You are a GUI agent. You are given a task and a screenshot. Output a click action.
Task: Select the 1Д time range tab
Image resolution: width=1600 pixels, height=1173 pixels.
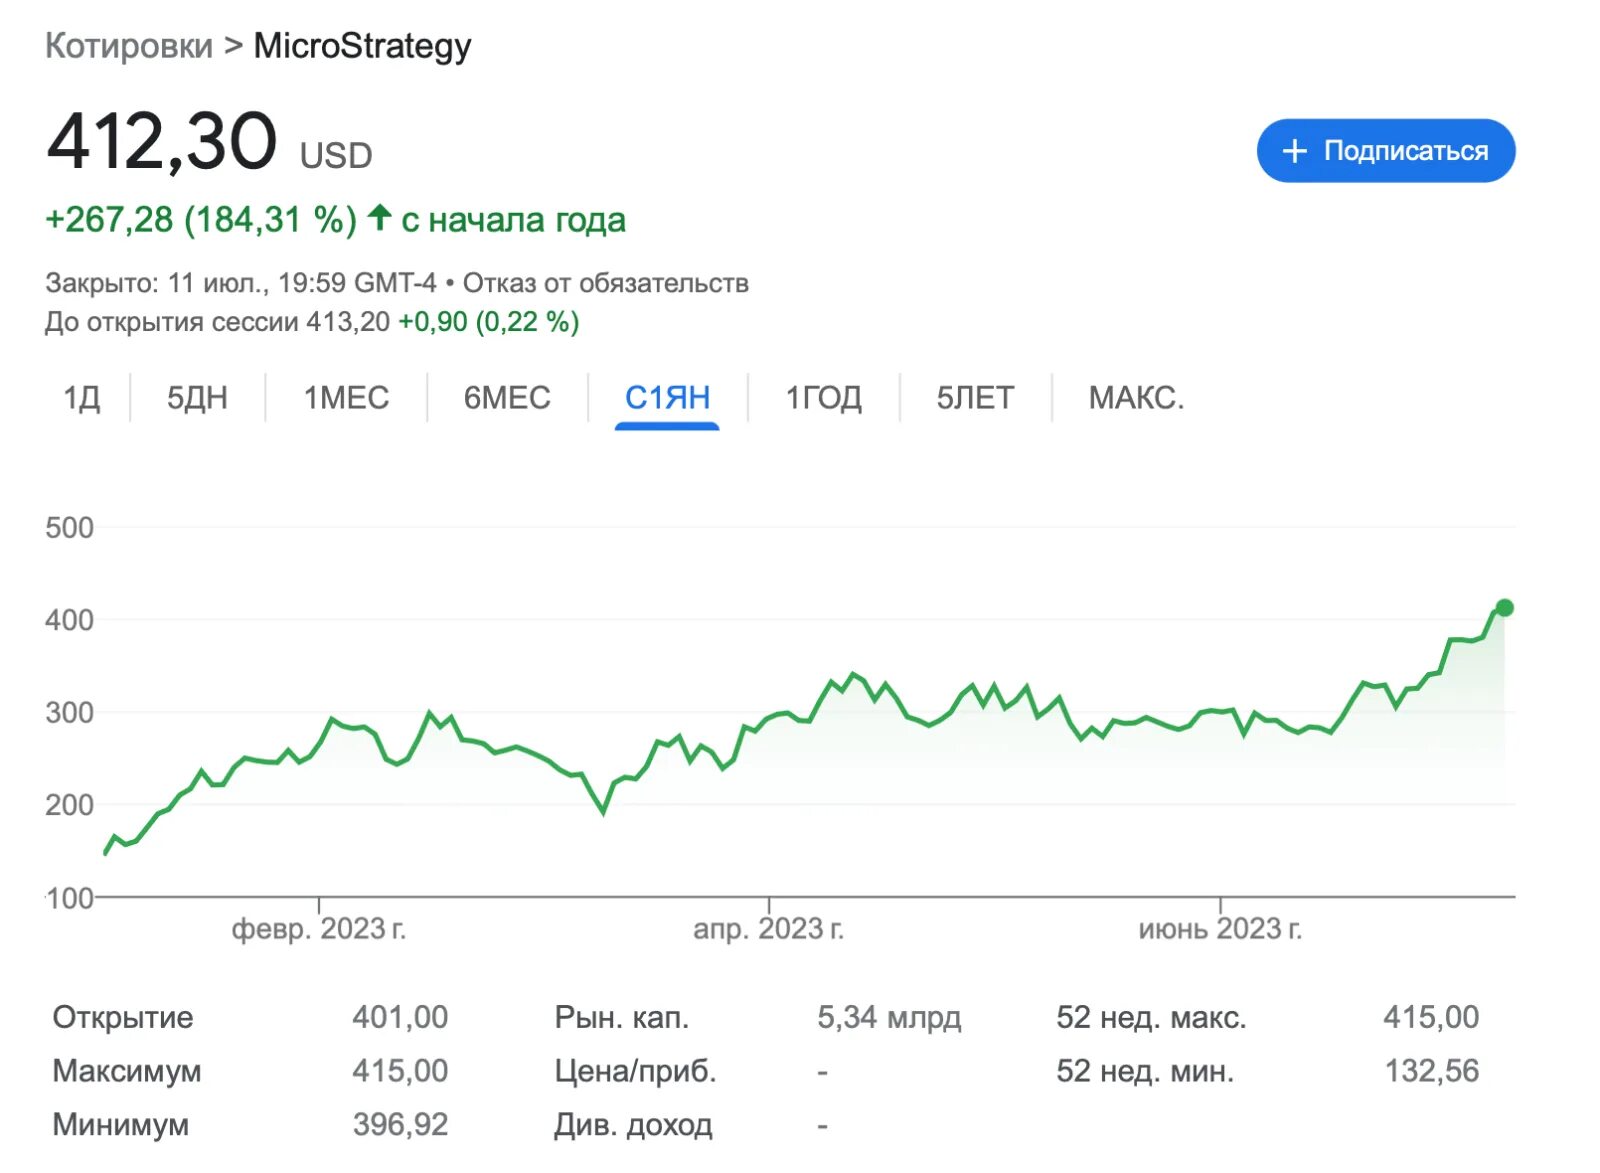82,398
